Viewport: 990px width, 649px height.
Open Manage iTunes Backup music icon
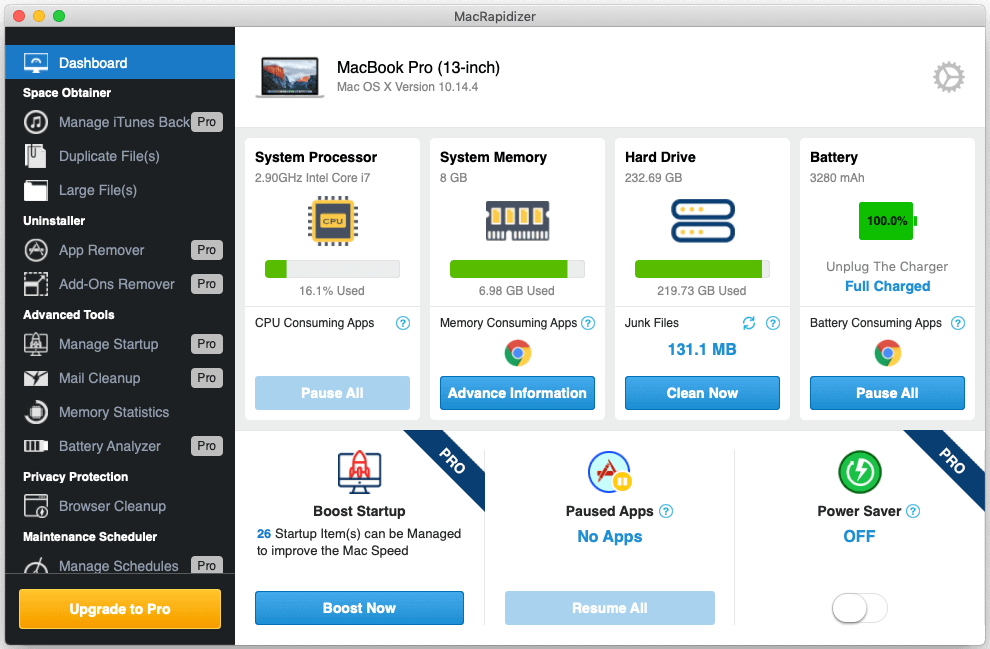point(36,122)
